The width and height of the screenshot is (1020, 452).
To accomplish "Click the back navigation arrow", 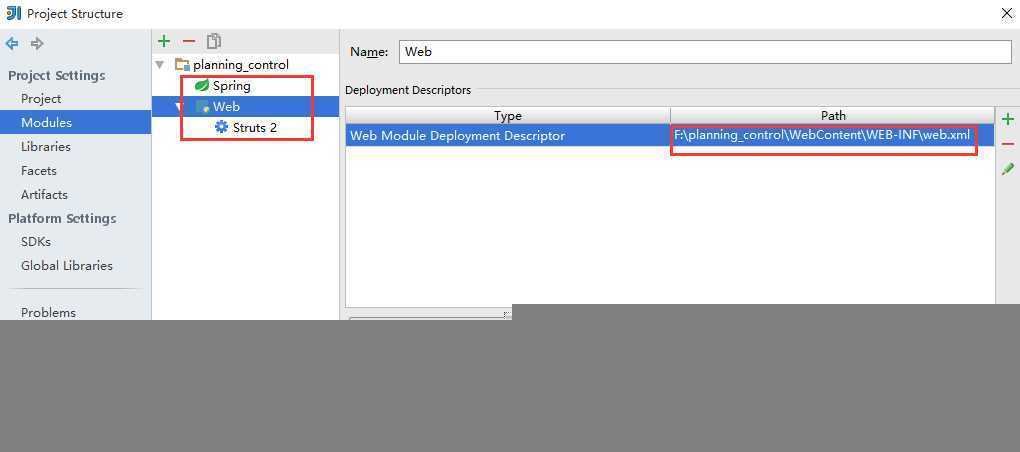I will click(12, 44).
